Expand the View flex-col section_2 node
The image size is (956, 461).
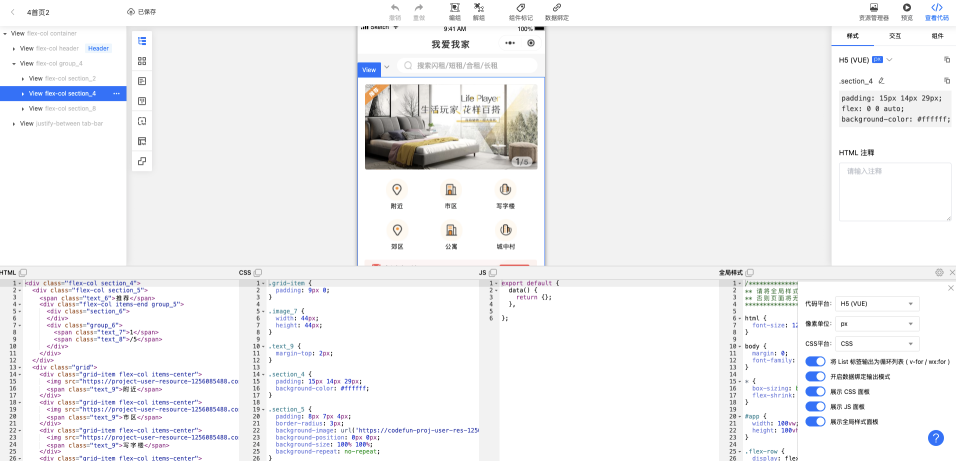(x=23, y=78)
